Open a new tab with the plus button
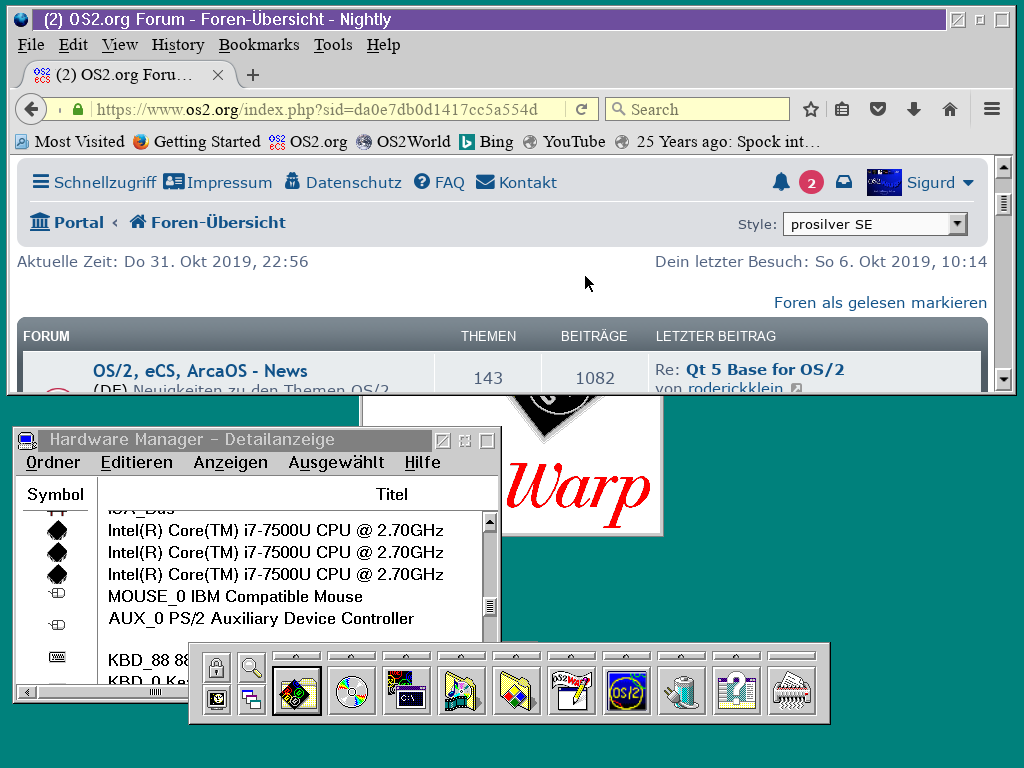 pyautogui.click(x=253, y=75)
